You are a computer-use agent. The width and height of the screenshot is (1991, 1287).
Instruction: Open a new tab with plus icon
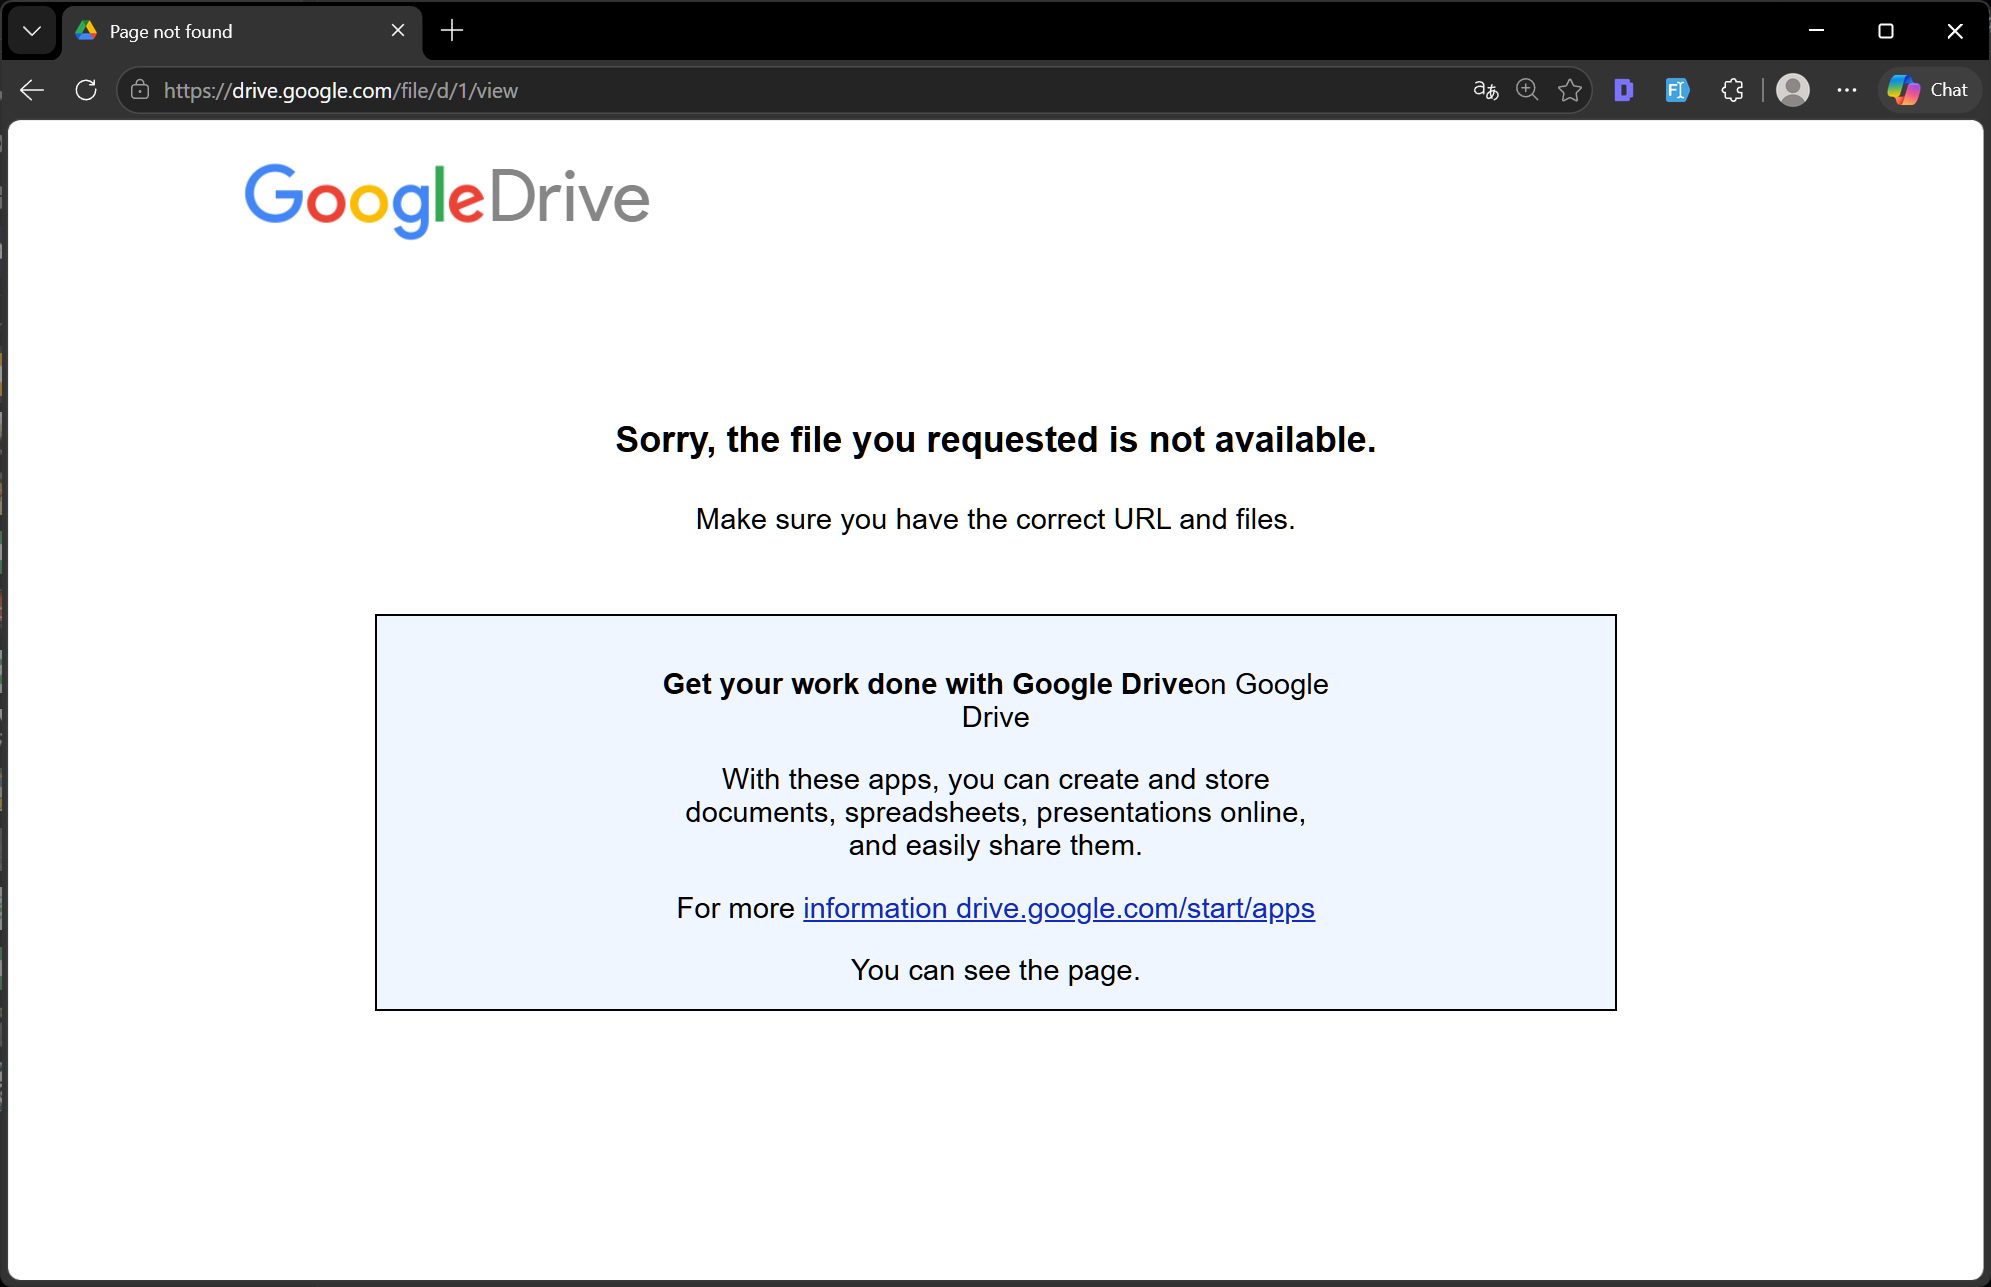pos(452,31)
